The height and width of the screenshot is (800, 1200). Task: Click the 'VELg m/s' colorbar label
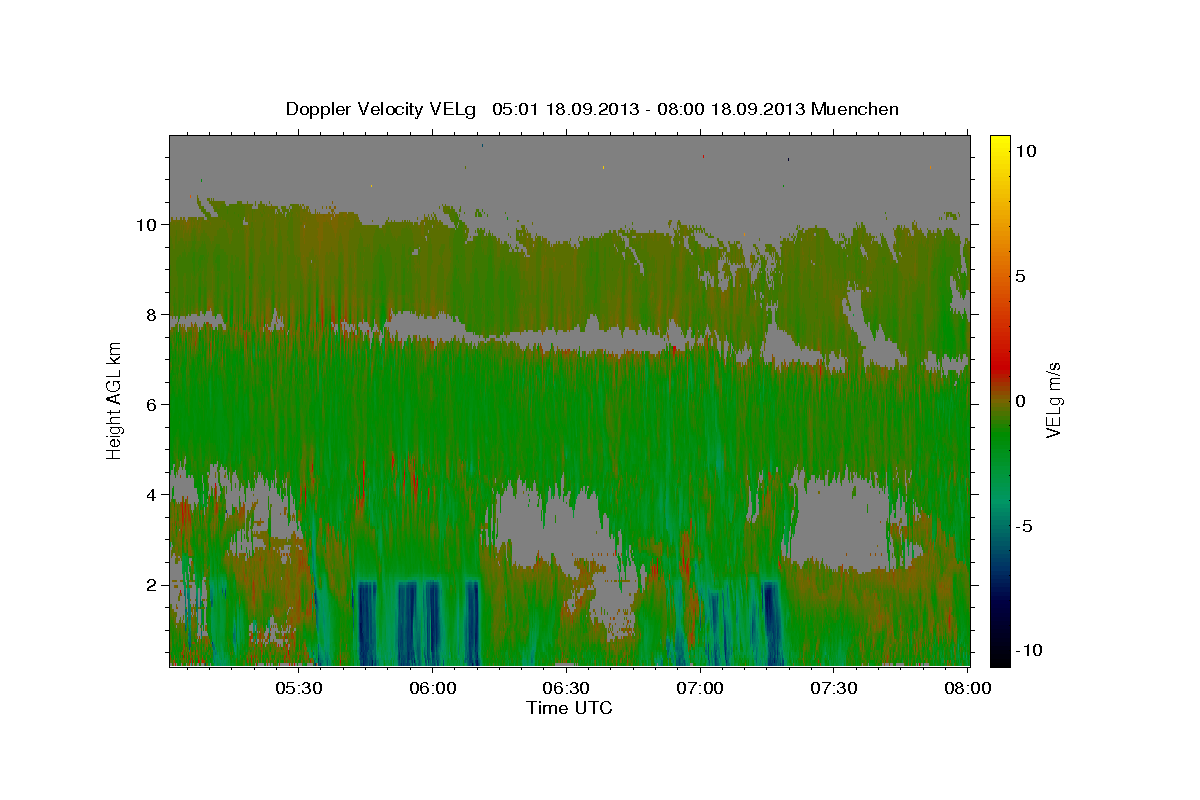pos(1053,399)
